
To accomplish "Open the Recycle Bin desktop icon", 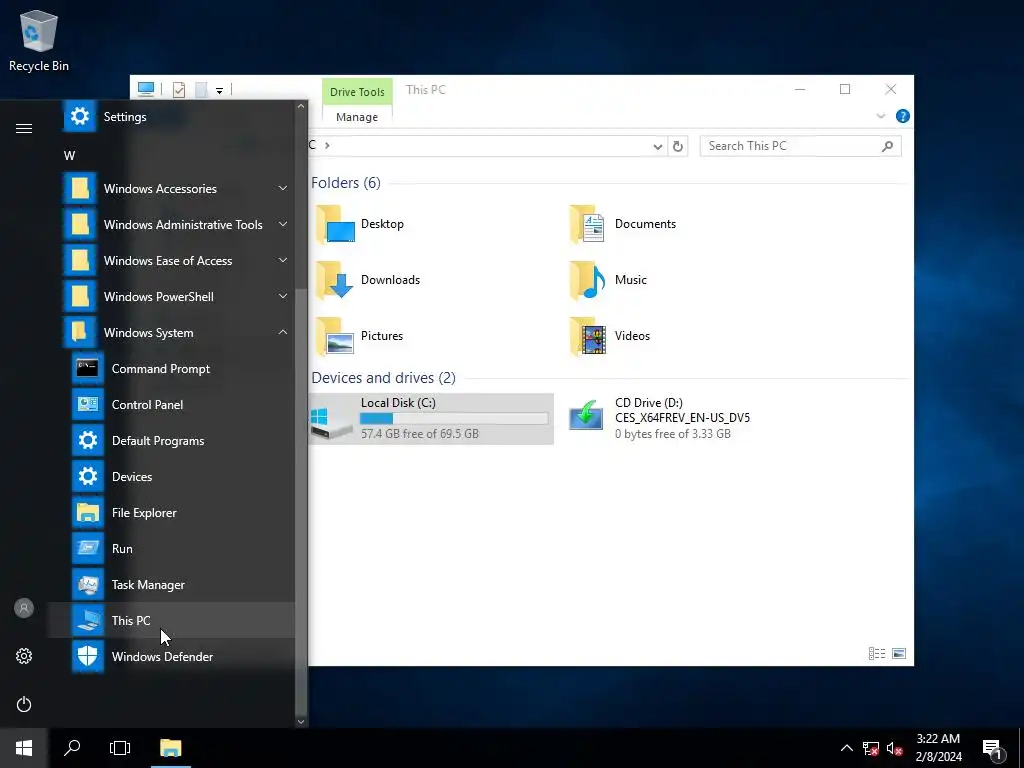I will (39, 41).
